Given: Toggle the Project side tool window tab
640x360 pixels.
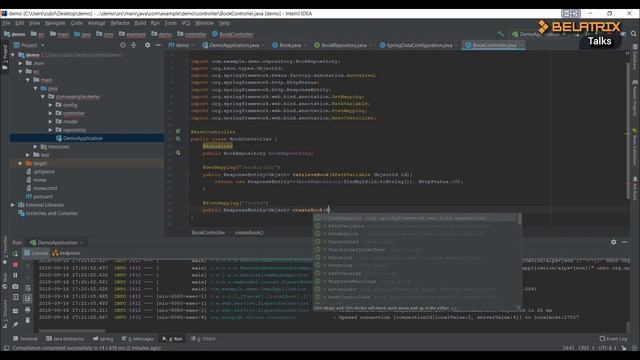Looking at the screenshot, I should coord(5,57).
